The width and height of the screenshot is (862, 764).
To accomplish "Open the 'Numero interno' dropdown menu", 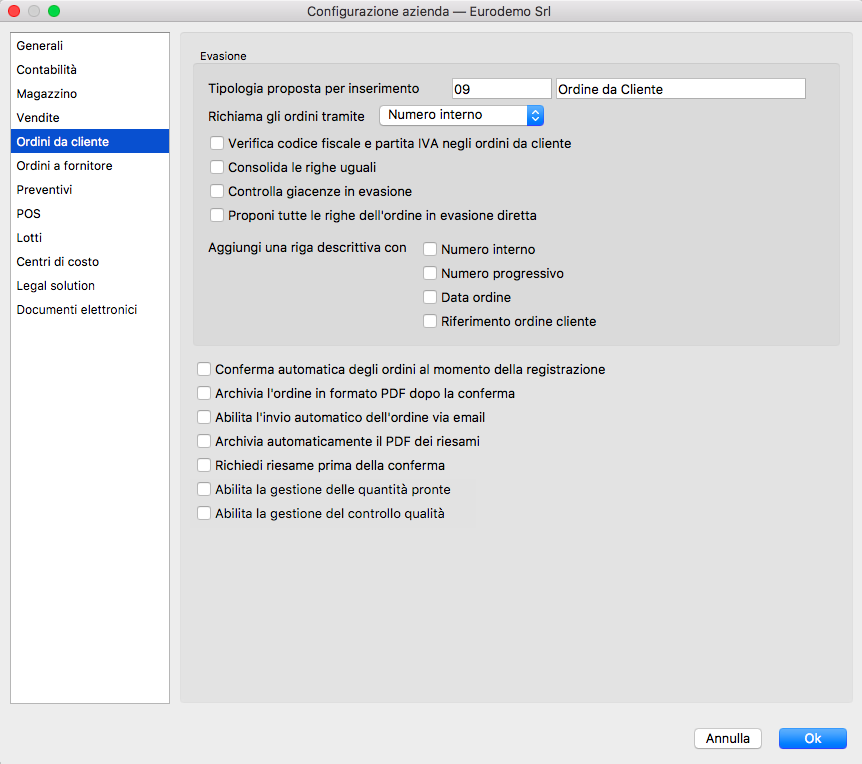I will point(461,115).
